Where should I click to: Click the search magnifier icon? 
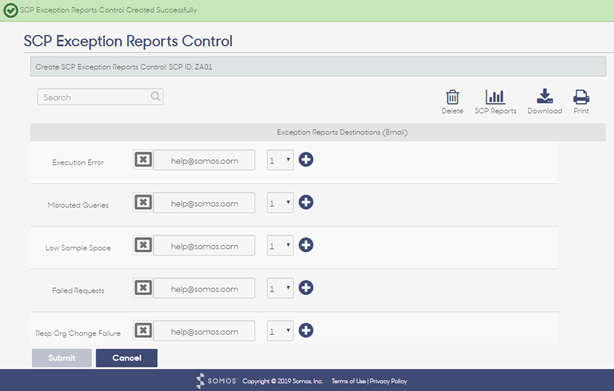tap(155, 96)
